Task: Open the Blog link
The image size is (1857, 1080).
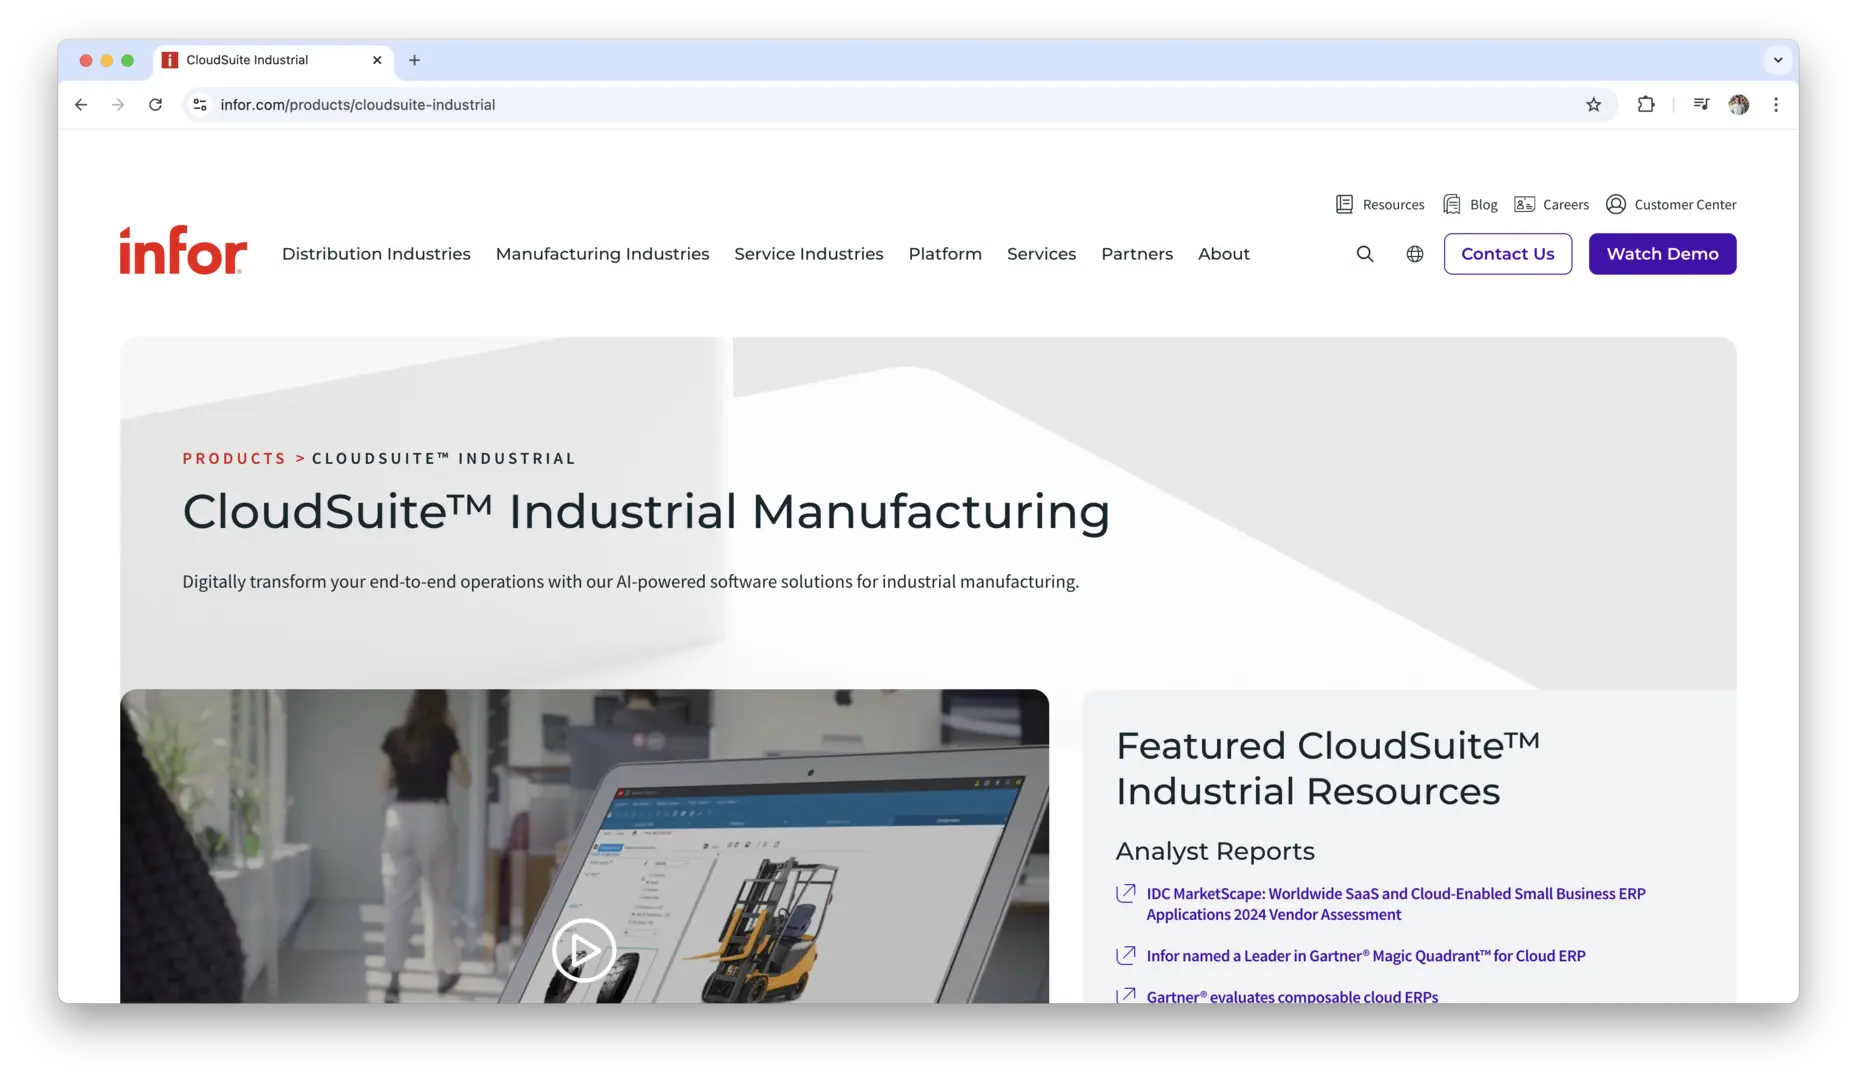Action: click(x=1483, y=204)
